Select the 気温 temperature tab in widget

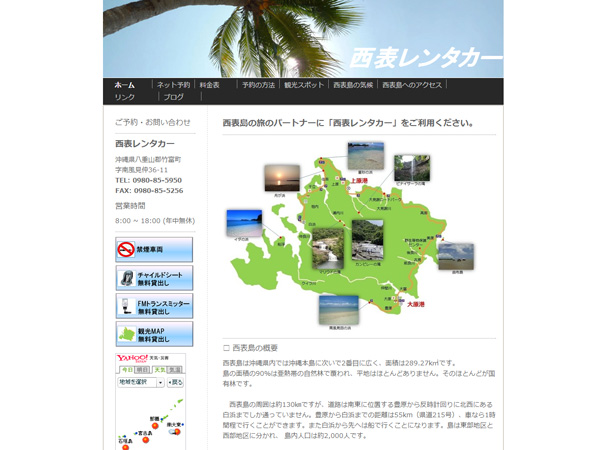(x=175, y=370)
